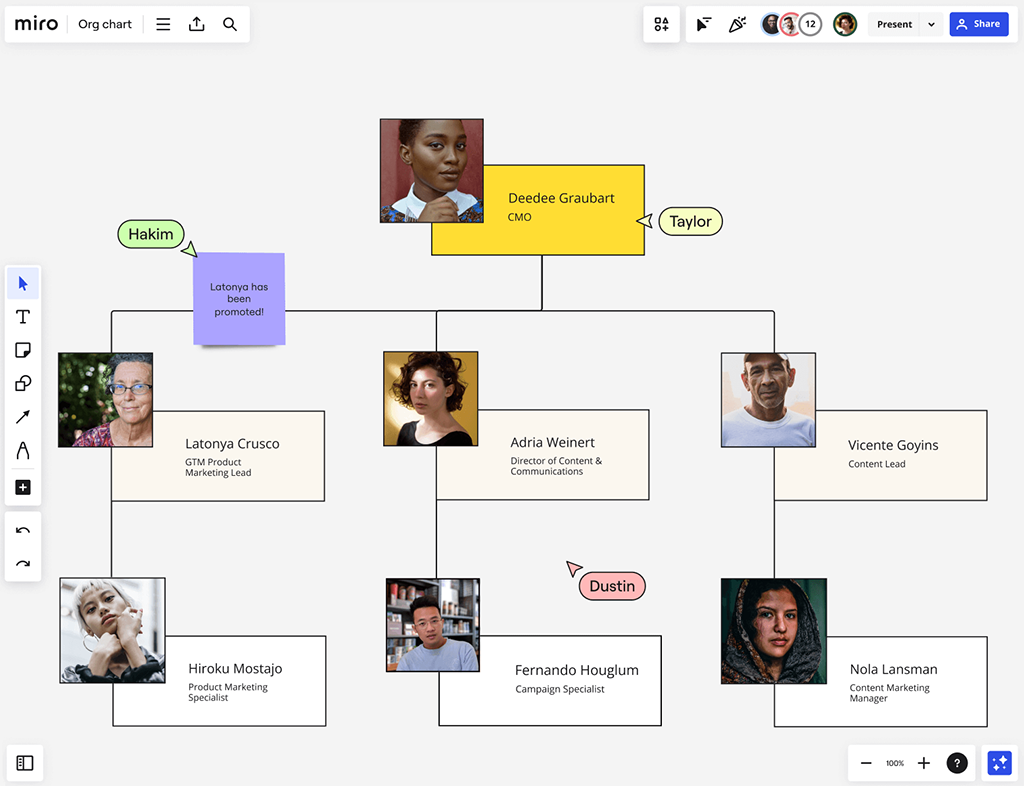Screen dimensions: 1024x786
Task: Select the Text tool
Action: (23, 317)
